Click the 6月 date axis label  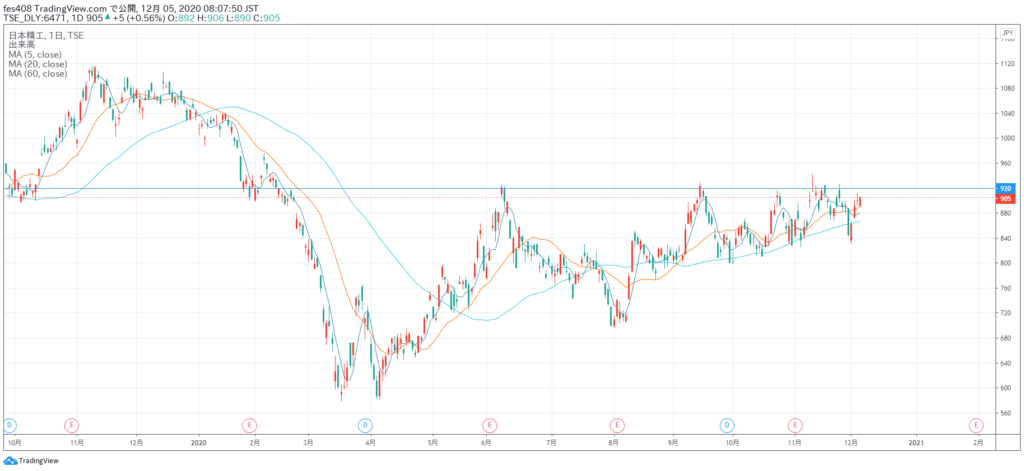pos(485,443)
